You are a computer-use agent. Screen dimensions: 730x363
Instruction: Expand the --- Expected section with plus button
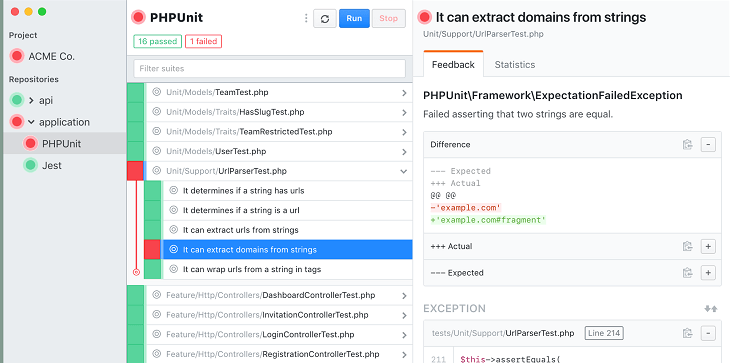(708, 273)
